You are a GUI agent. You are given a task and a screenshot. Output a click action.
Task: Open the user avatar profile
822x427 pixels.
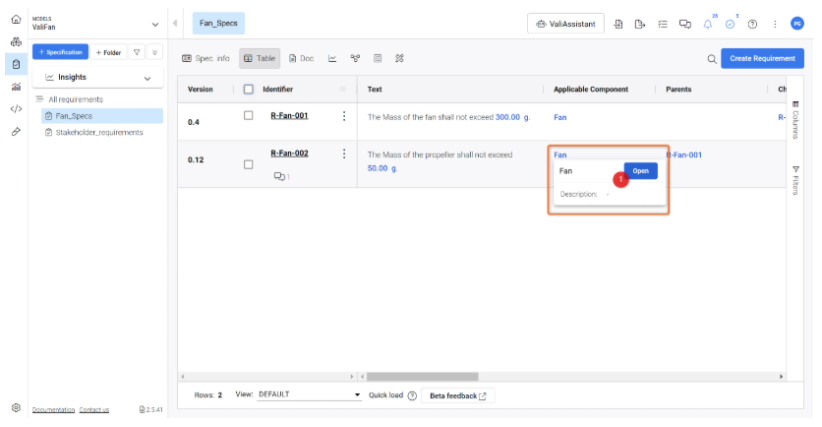click(x=797, y=24)
